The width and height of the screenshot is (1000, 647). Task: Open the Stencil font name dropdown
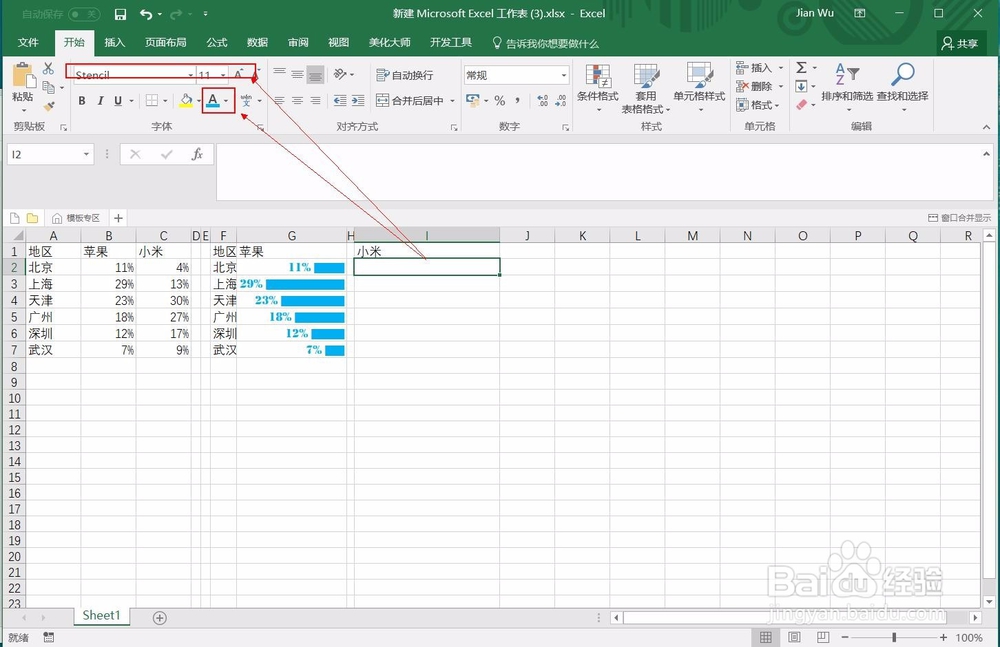pos(191,75)
